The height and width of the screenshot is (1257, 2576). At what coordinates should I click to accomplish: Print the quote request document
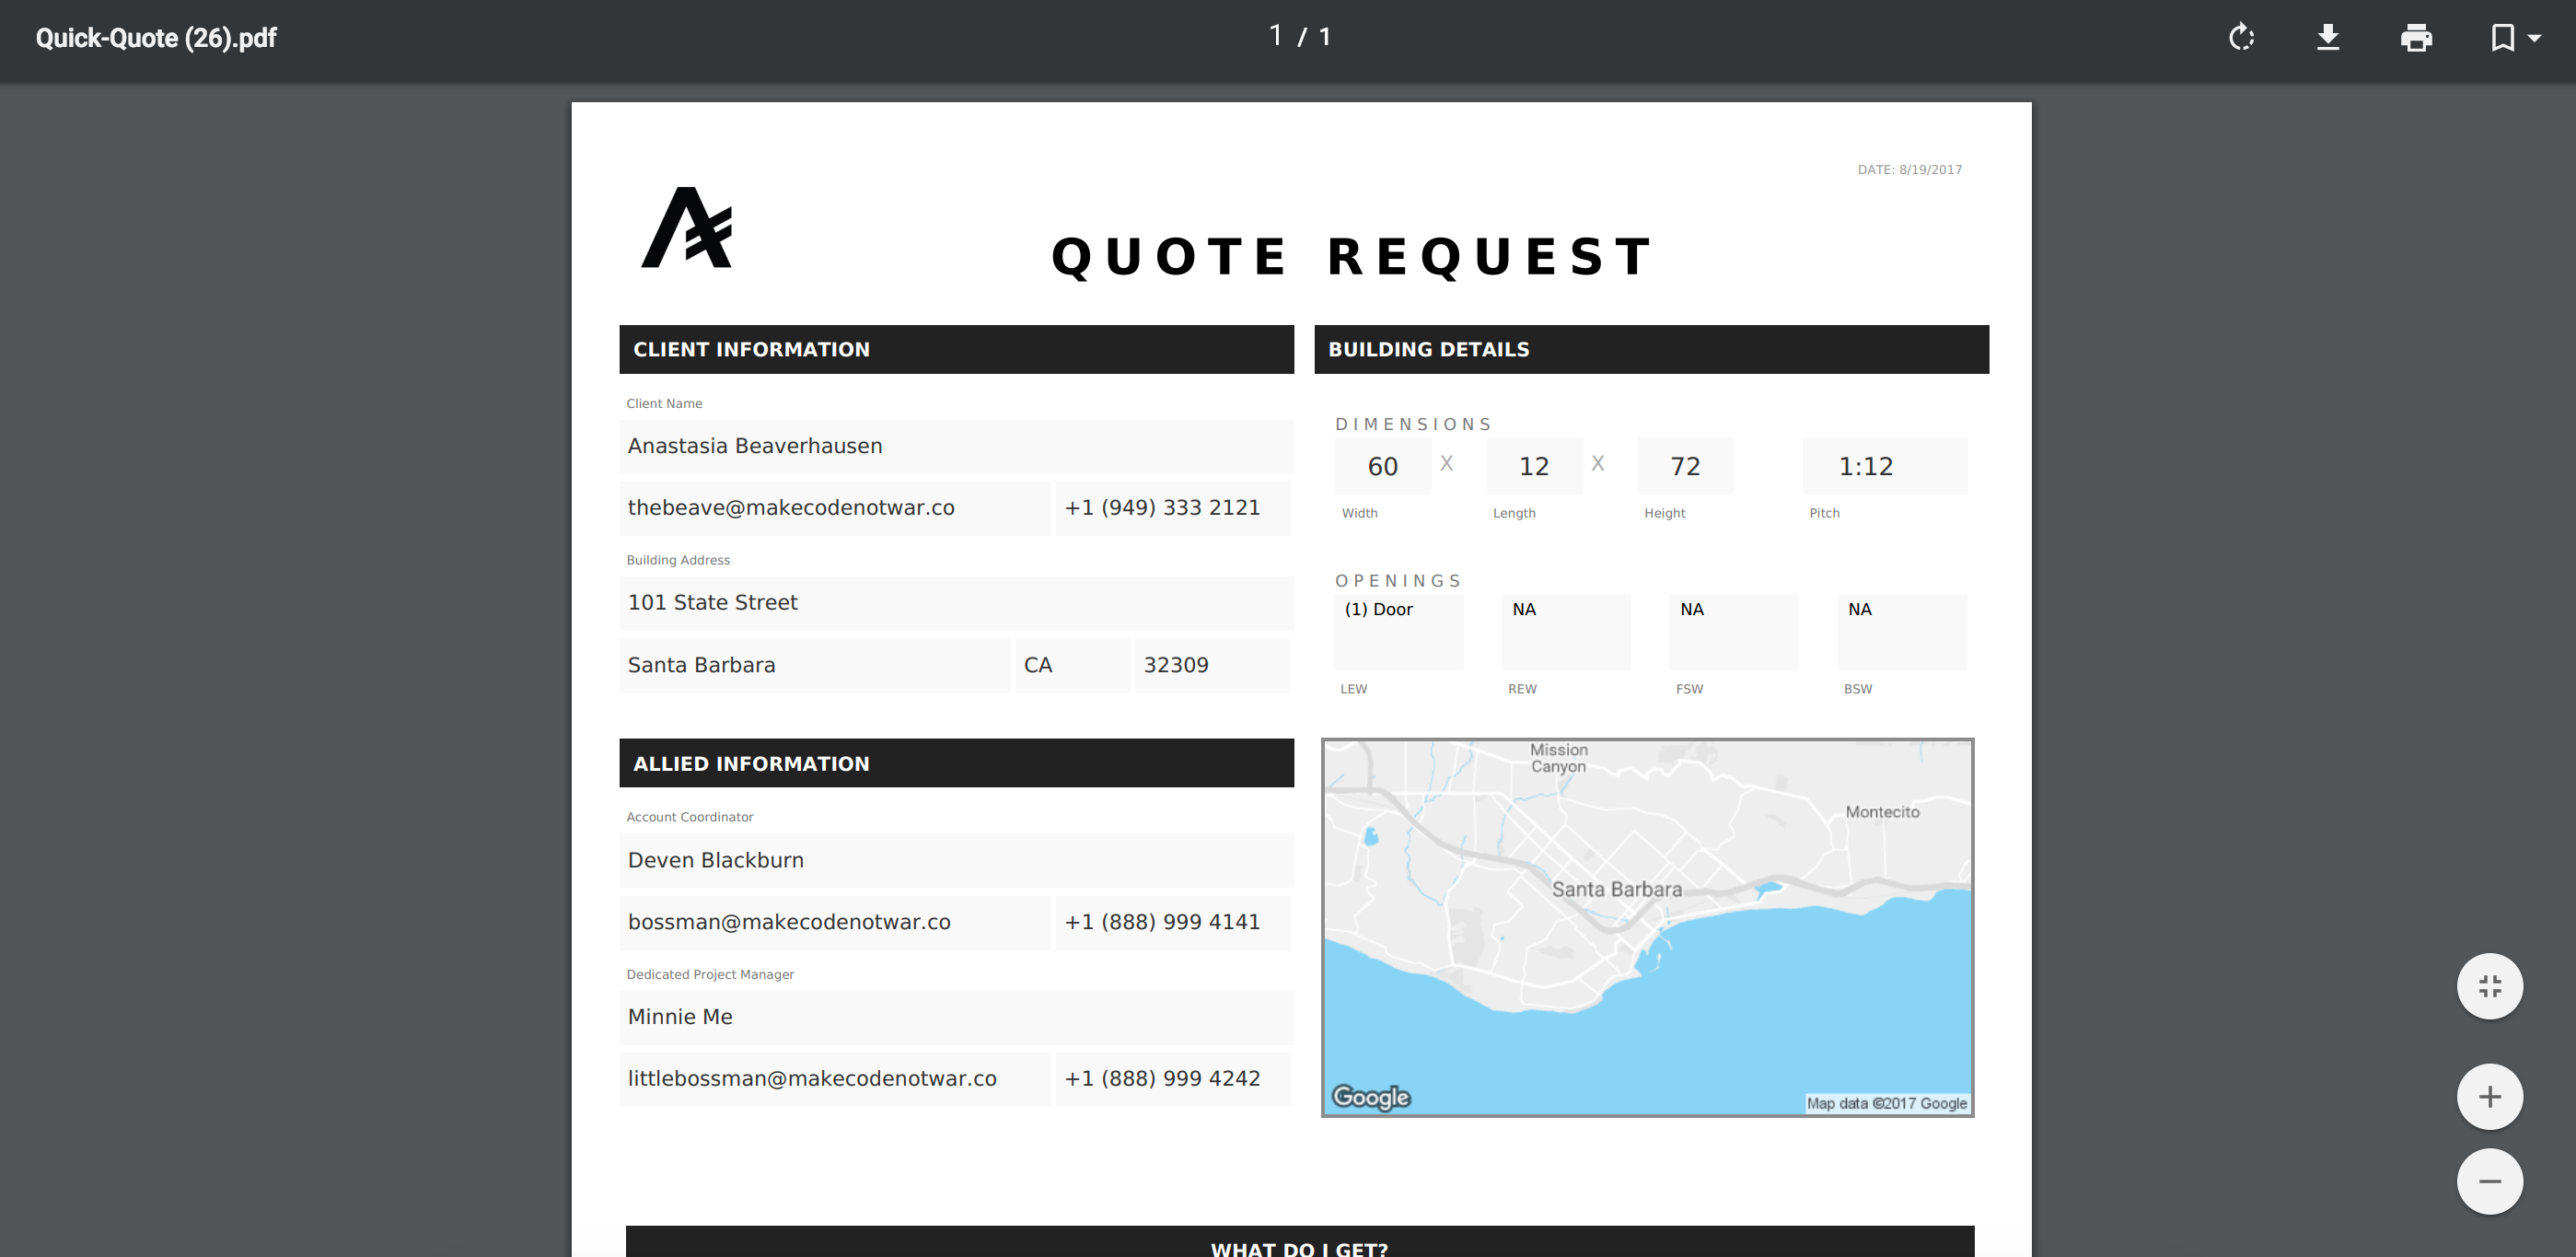[2416, 38]
